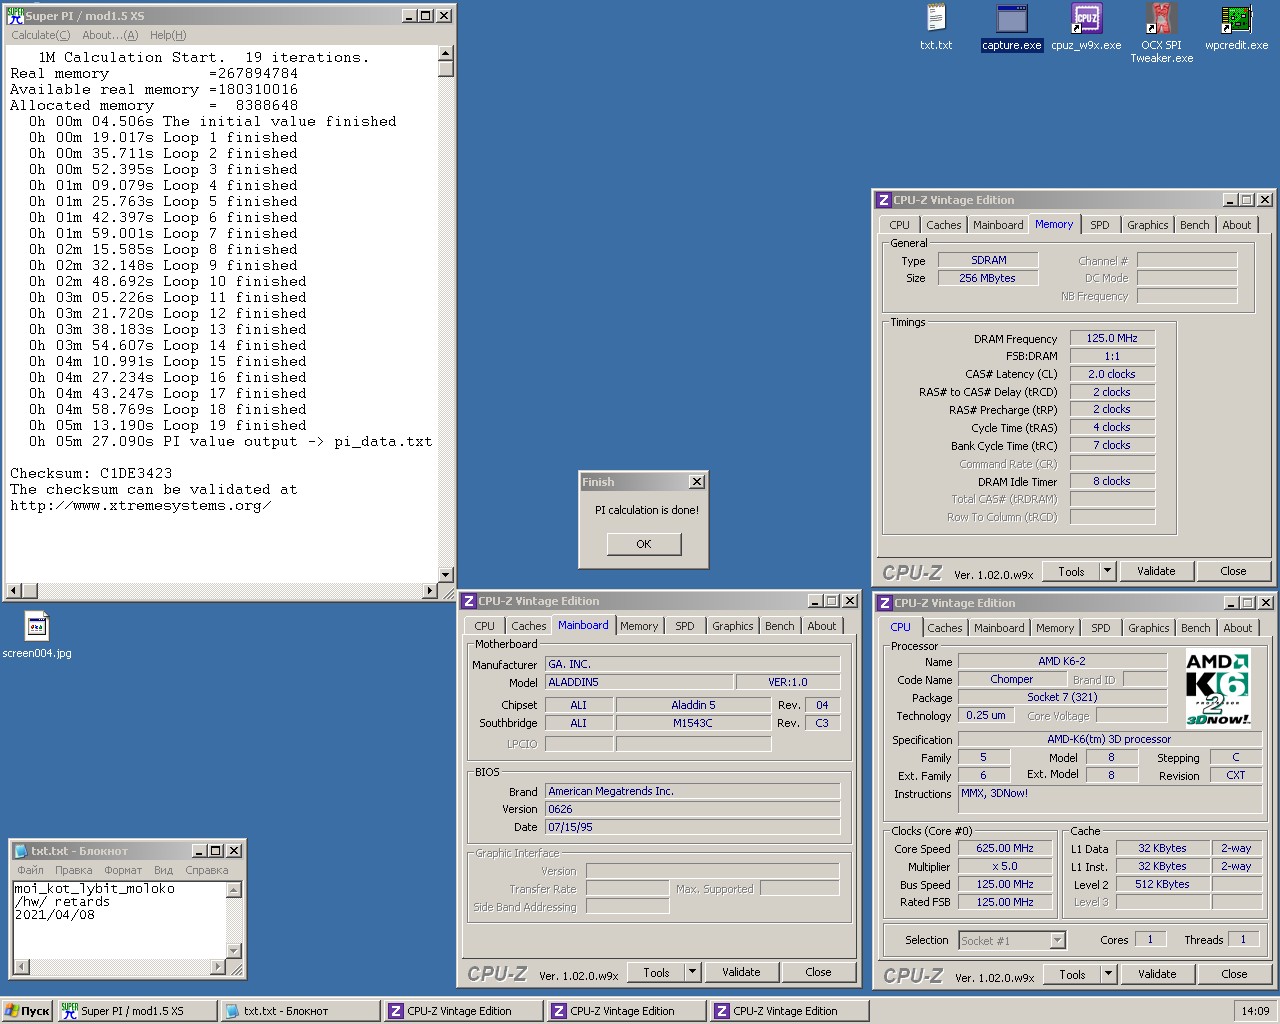Open the Start (Пуск) menu button
Viewport: 1280px width, 1024px height.
[27, 1011]
